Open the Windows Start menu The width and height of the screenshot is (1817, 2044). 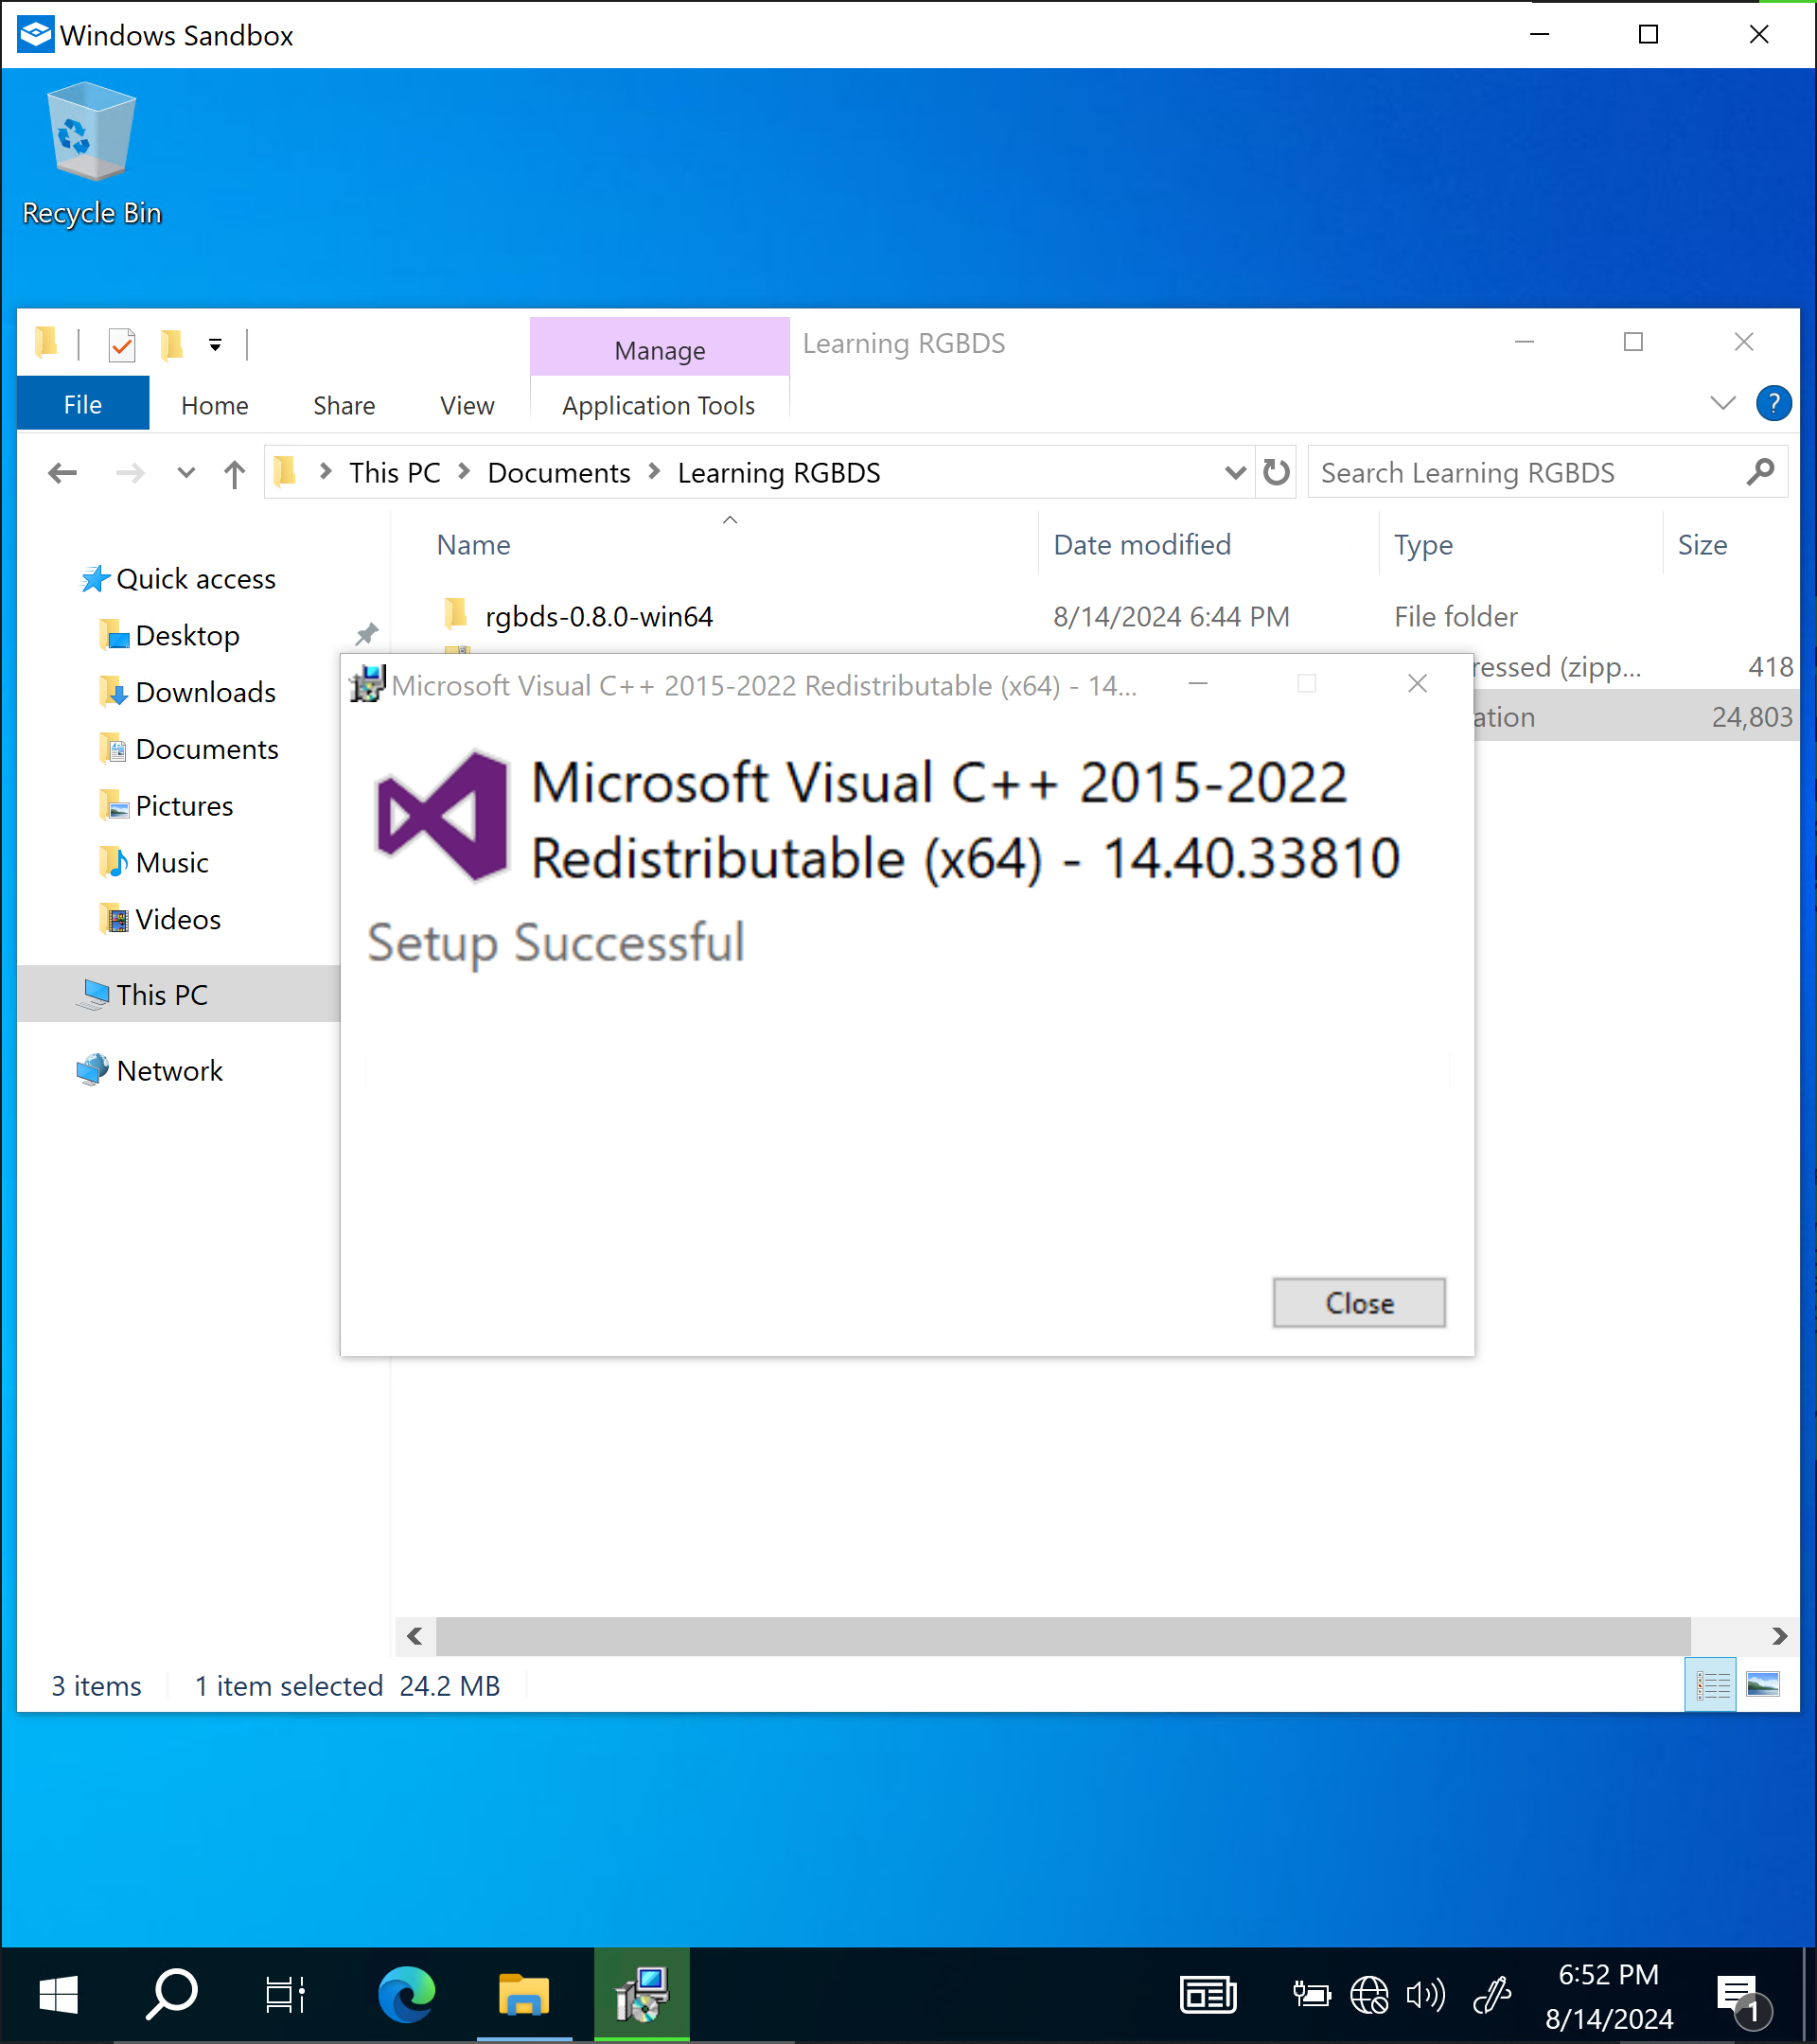pos(58,1995)
